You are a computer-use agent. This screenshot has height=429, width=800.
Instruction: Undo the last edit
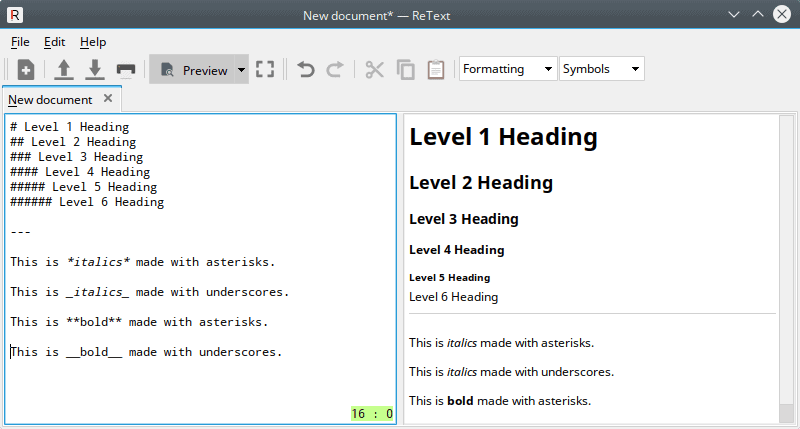click(x=306, y=70)
